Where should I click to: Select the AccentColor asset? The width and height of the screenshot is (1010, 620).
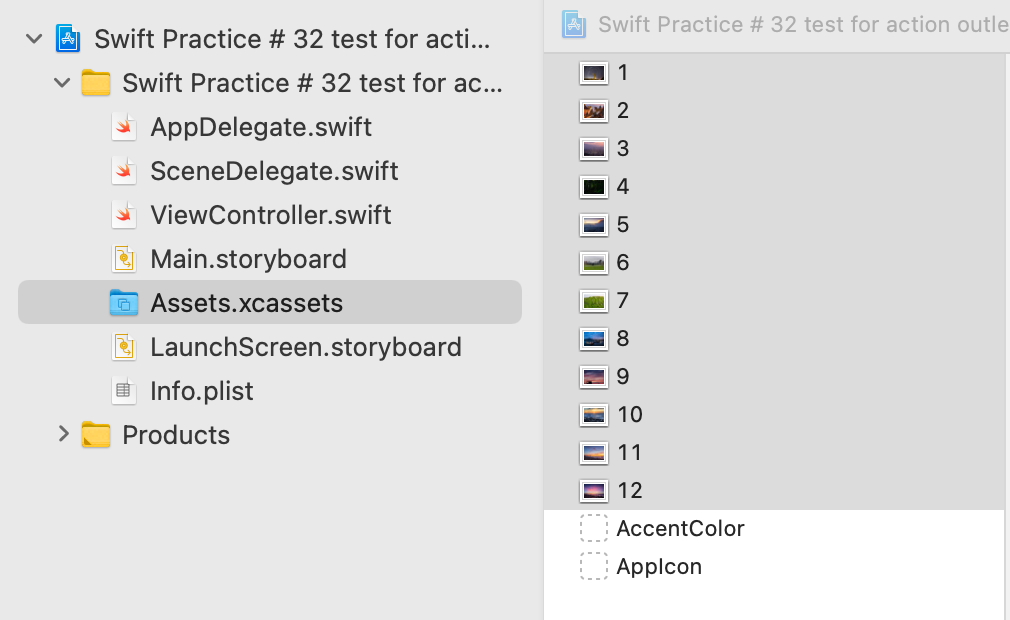tap(681, 528)
